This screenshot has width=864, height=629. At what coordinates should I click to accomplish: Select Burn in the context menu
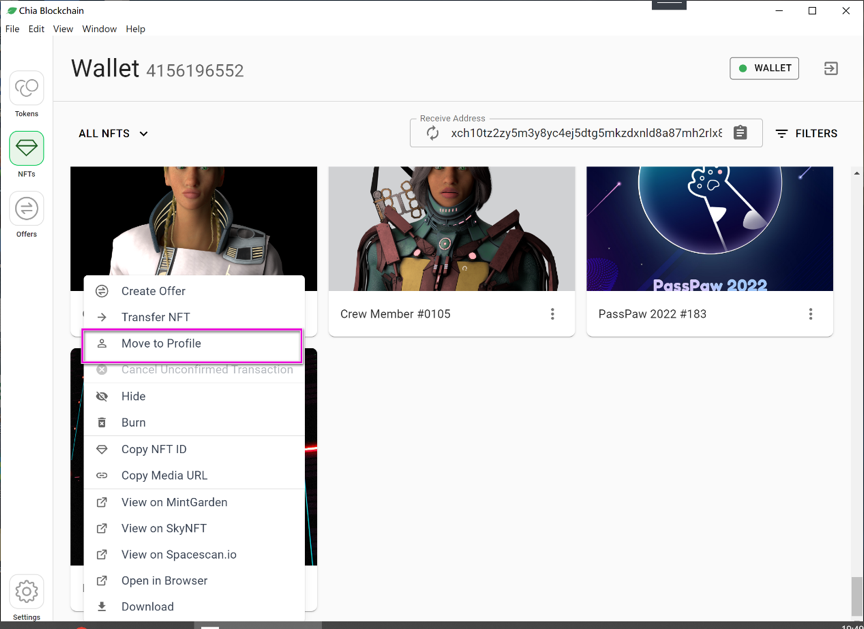(x=194, y=422)
